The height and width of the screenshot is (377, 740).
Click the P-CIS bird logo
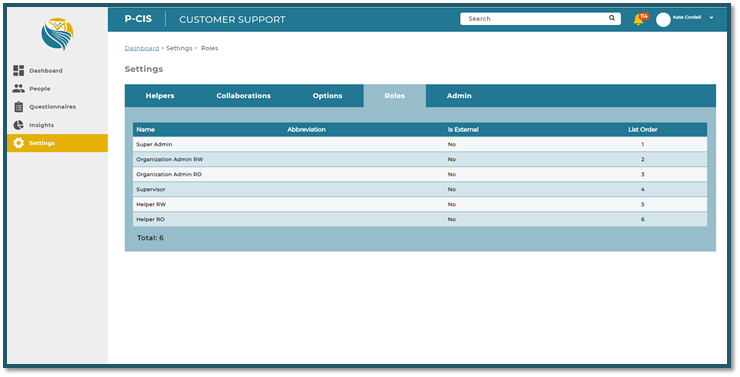[x=57, y=34]
